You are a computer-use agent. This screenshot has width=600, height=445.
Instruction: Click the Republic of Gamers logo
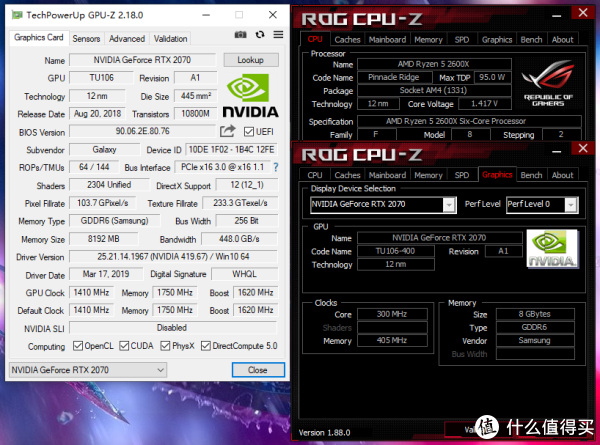[x=548, y=83]
